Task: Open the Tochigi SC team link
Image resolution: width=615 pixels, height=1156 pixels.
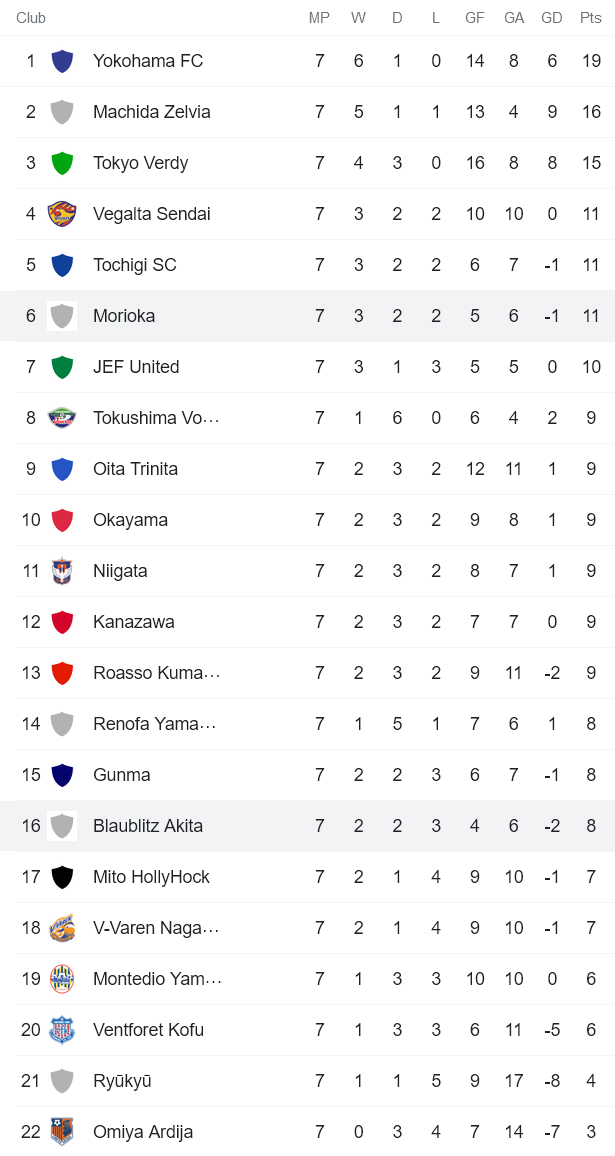Action: [134, 265]
